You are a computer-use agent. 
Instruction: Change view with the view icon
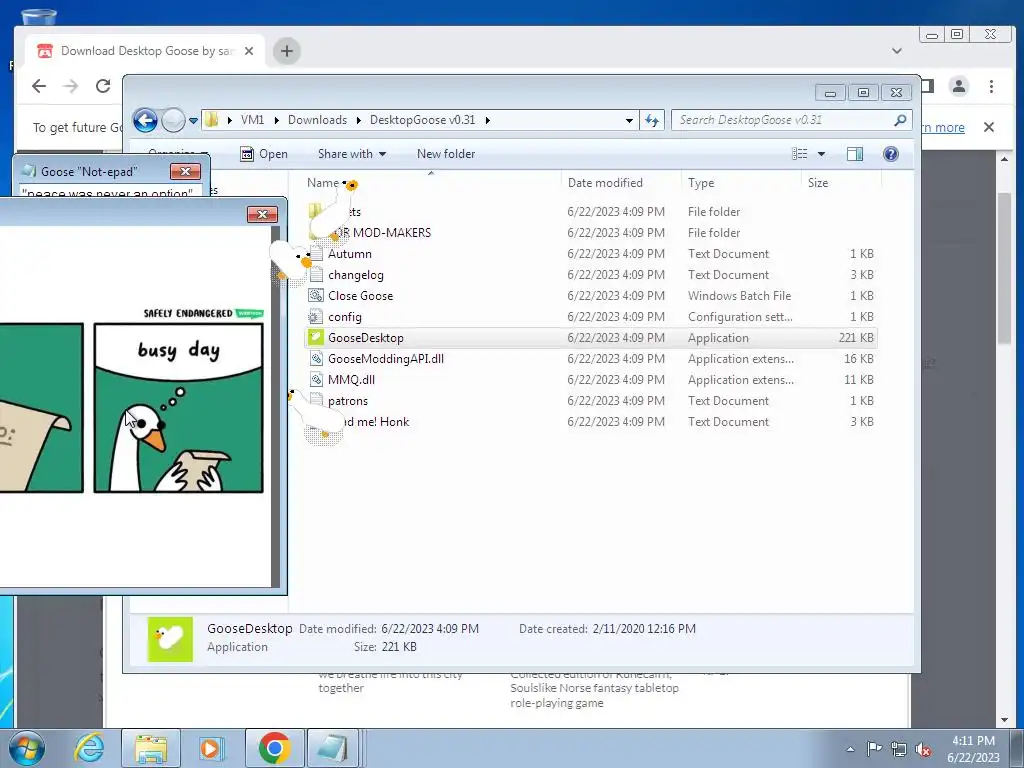(800, 154)
